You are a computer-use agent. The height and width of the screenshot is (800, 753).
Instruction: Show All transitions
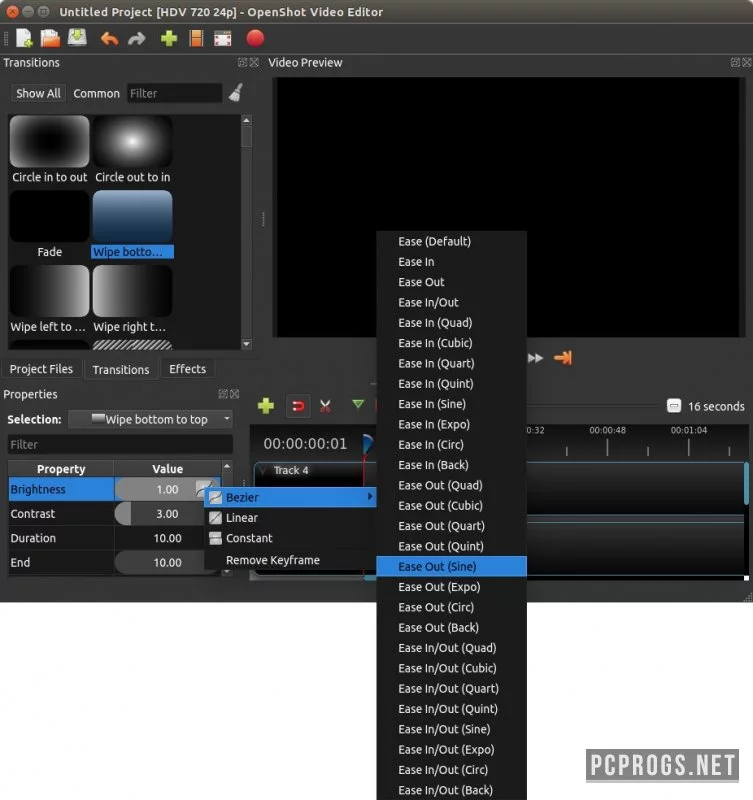[38, 93]
